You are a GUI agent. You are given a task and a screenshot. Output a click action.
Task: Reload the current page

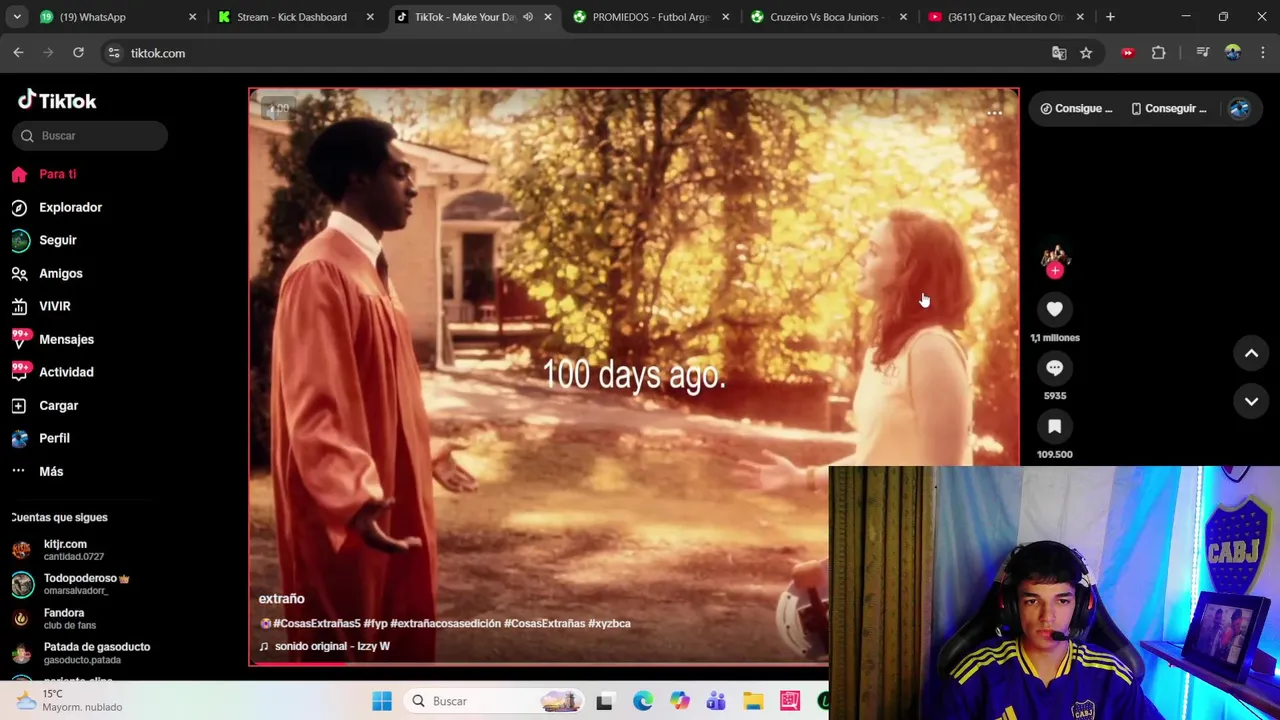click(78, 53)
